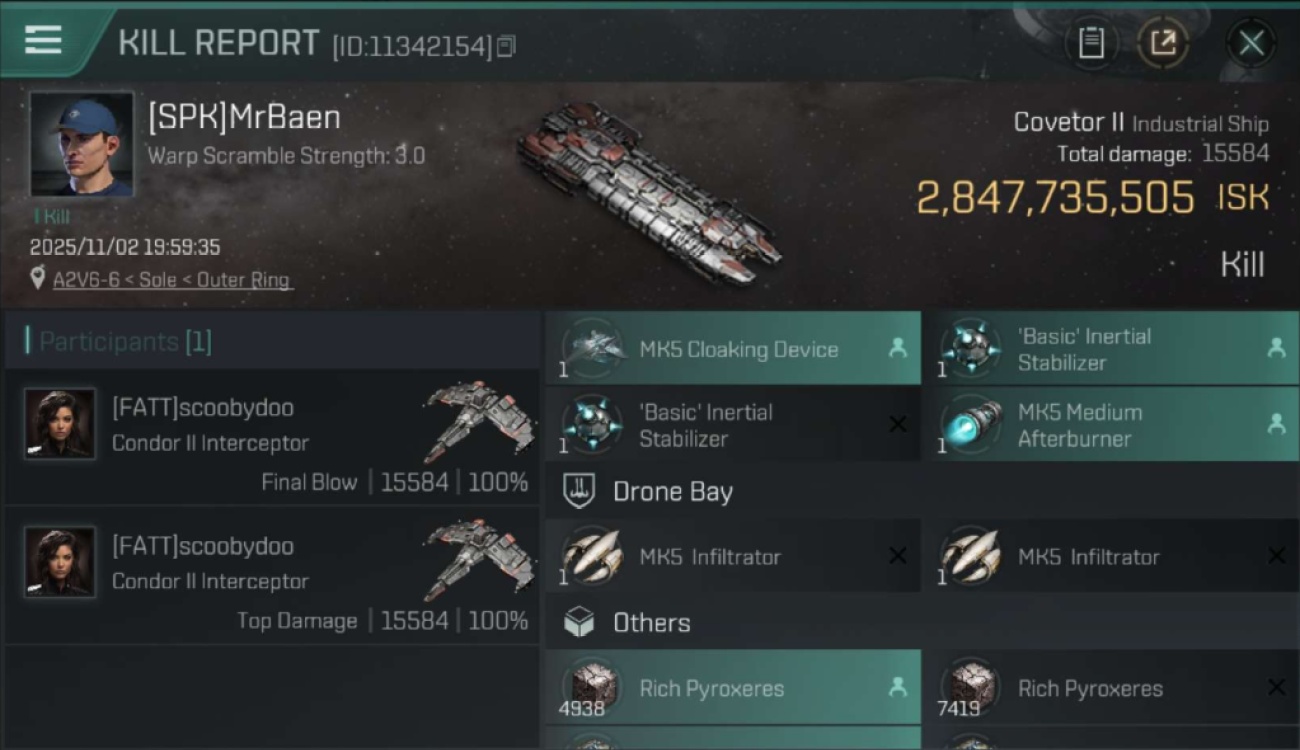The height and width of the screenshot is (750, 1300).
Task: View MrBaen's pilot portrait
Action: coord(81,144)
